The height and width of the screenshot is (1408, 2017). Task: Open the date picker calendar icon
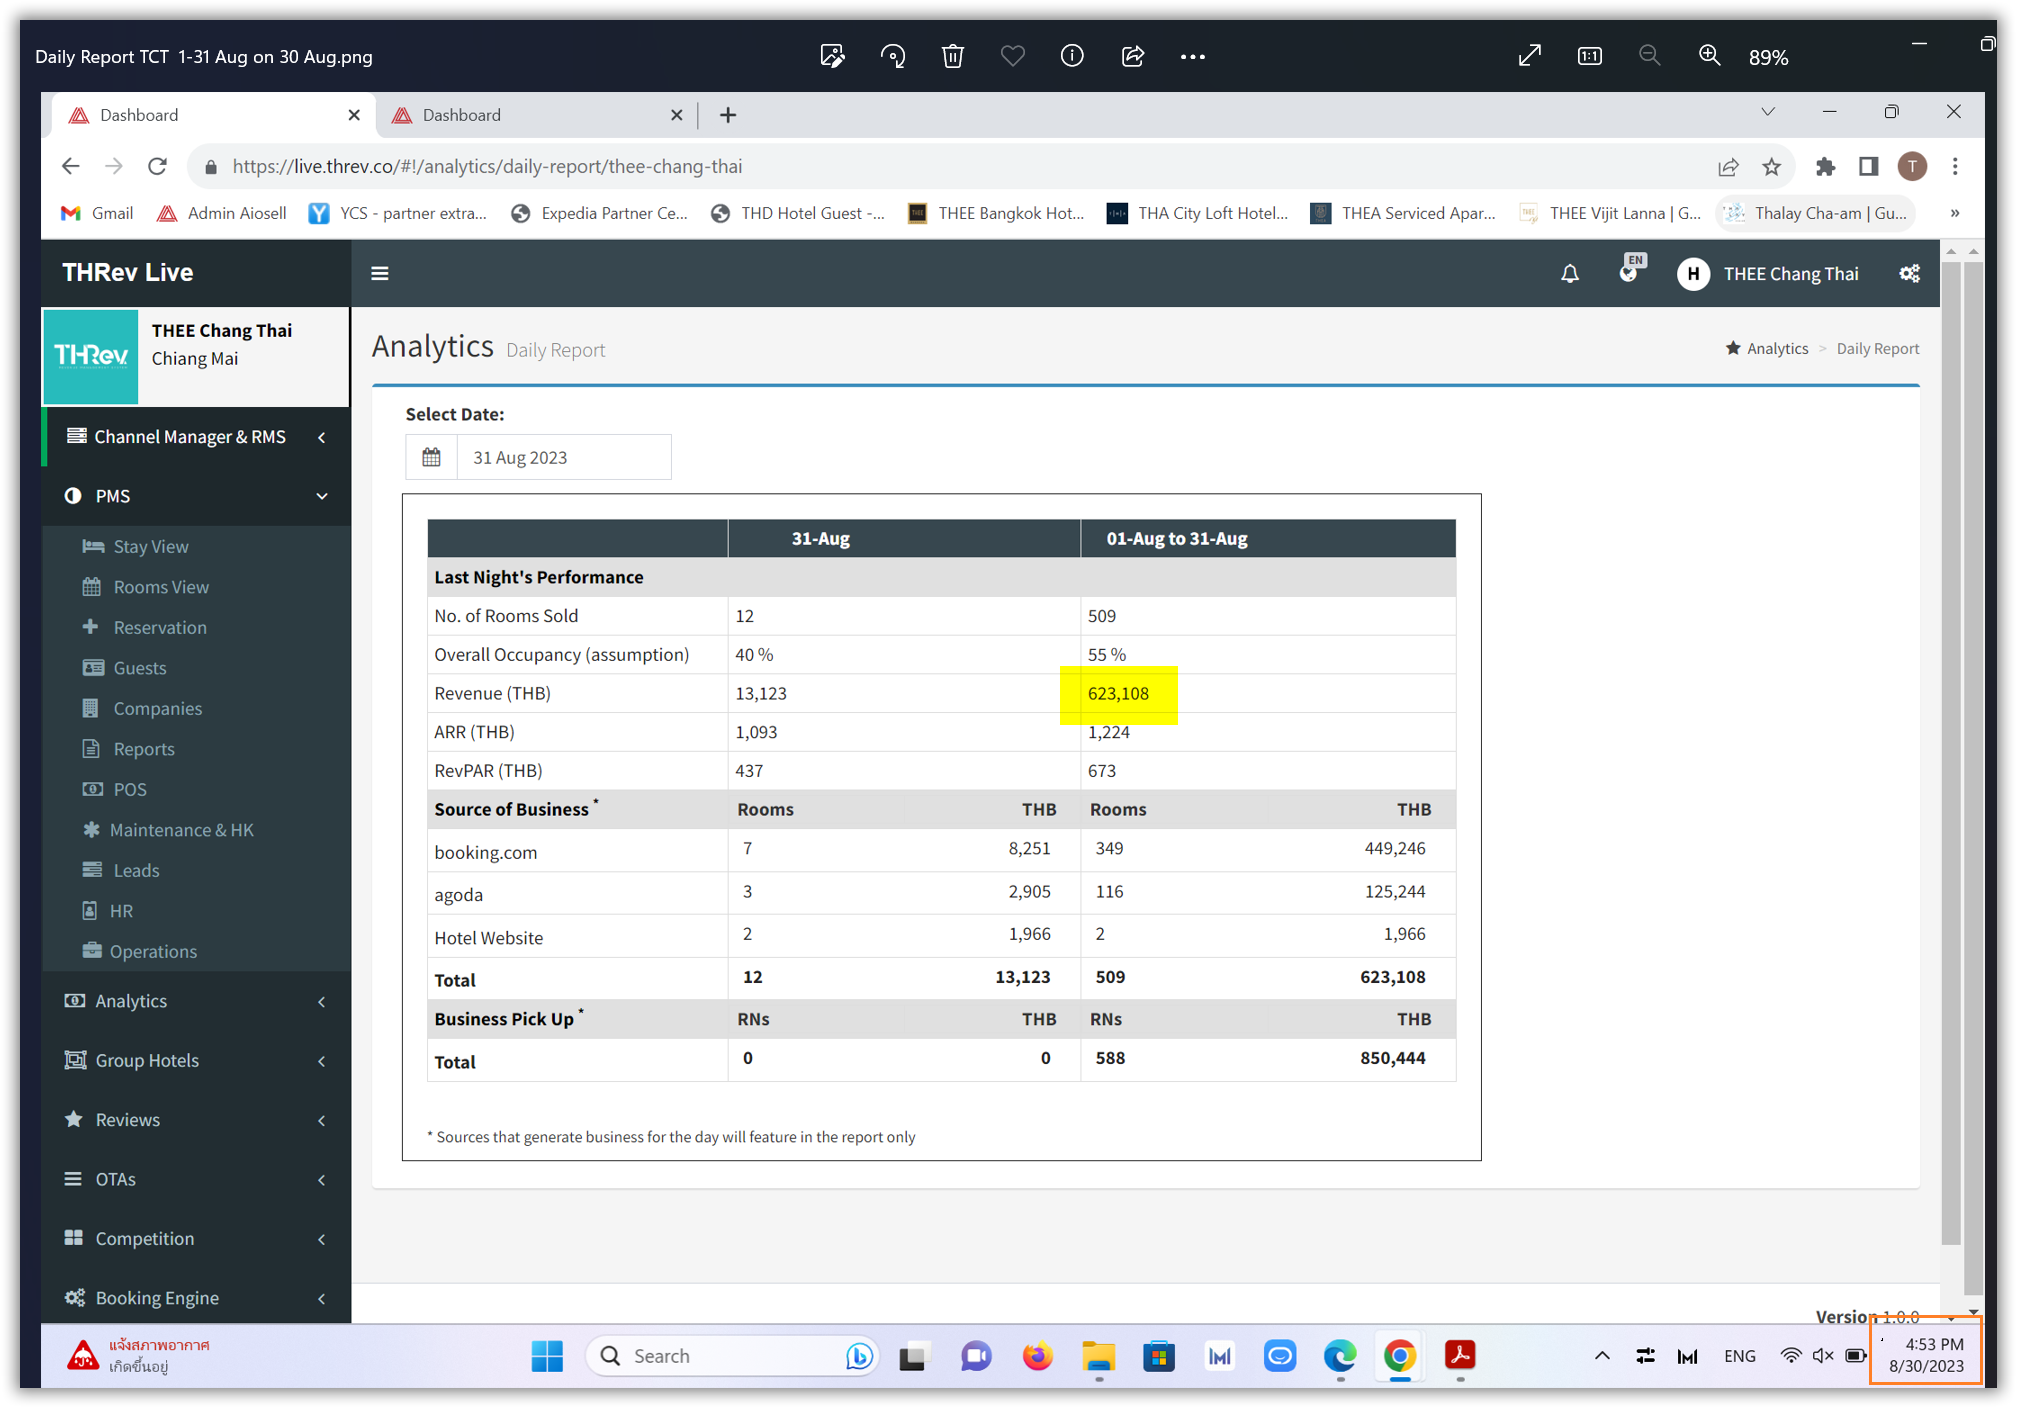pos(431,457)
